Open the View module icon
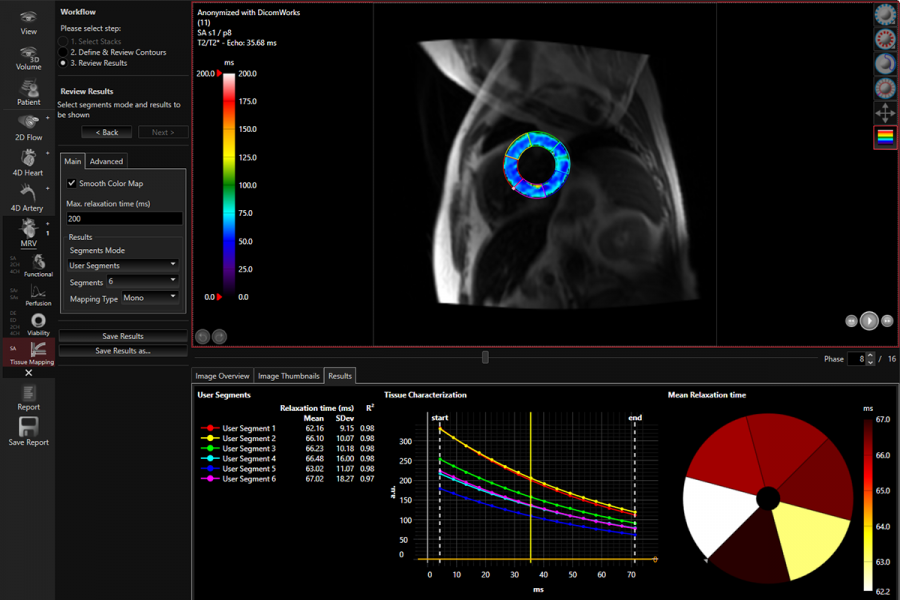Screen dimensions: 900x600 [28, 20]
